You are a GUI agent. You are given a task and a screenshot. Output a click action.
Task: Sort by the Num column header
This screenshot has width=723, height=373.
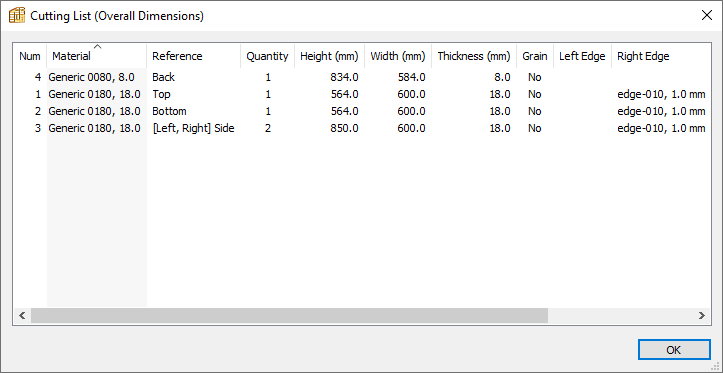coord(30,56)
